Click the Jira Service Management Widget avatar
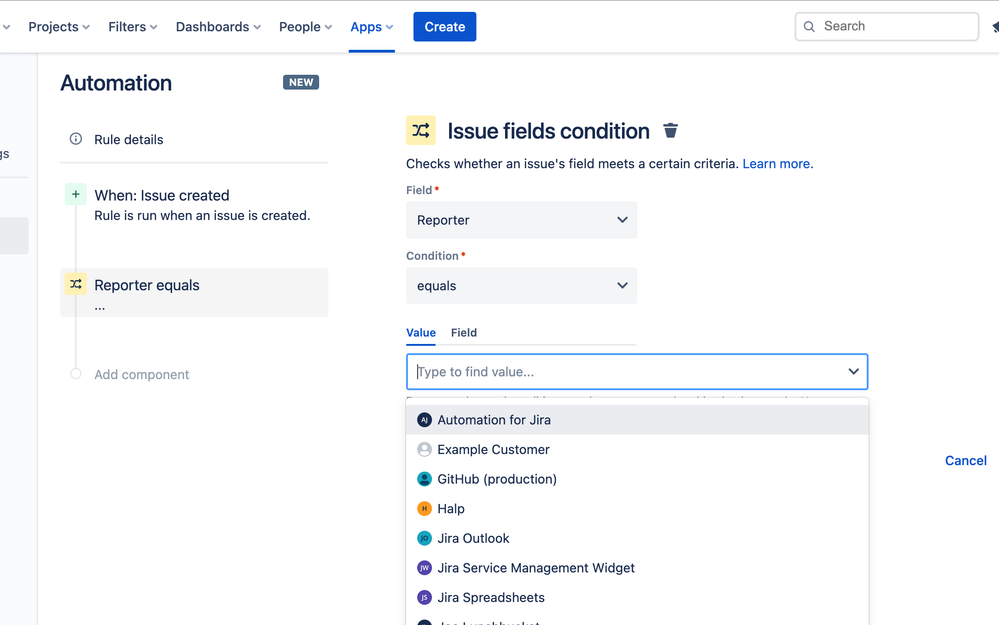The width and height of the screenshot is (999, 625). (424, 568)
